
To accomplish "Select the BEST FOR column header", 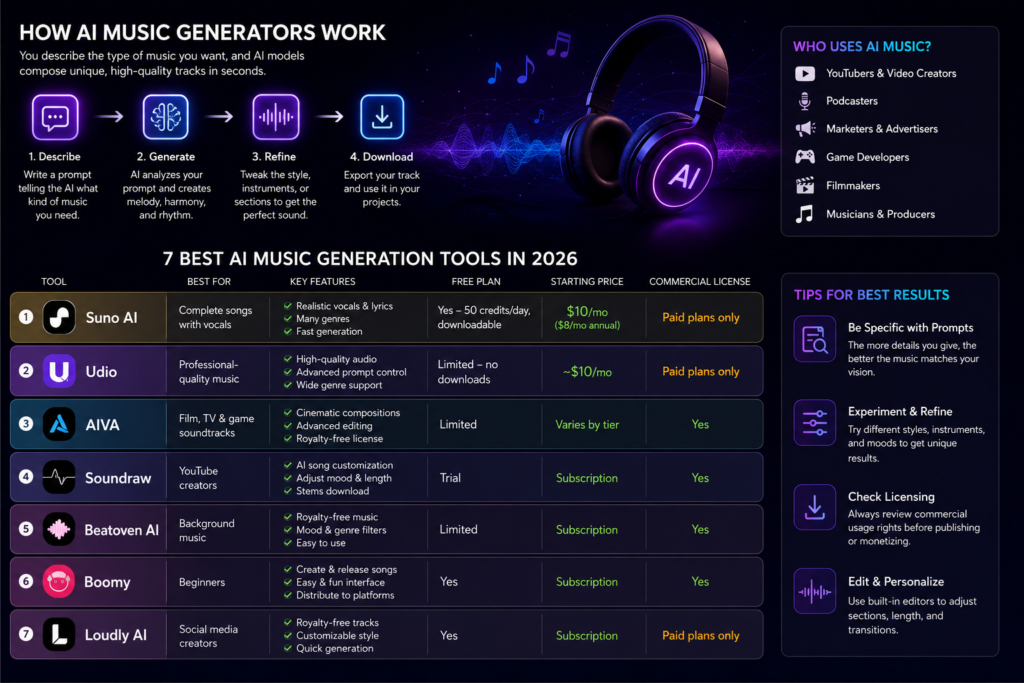I will point(209,281).
